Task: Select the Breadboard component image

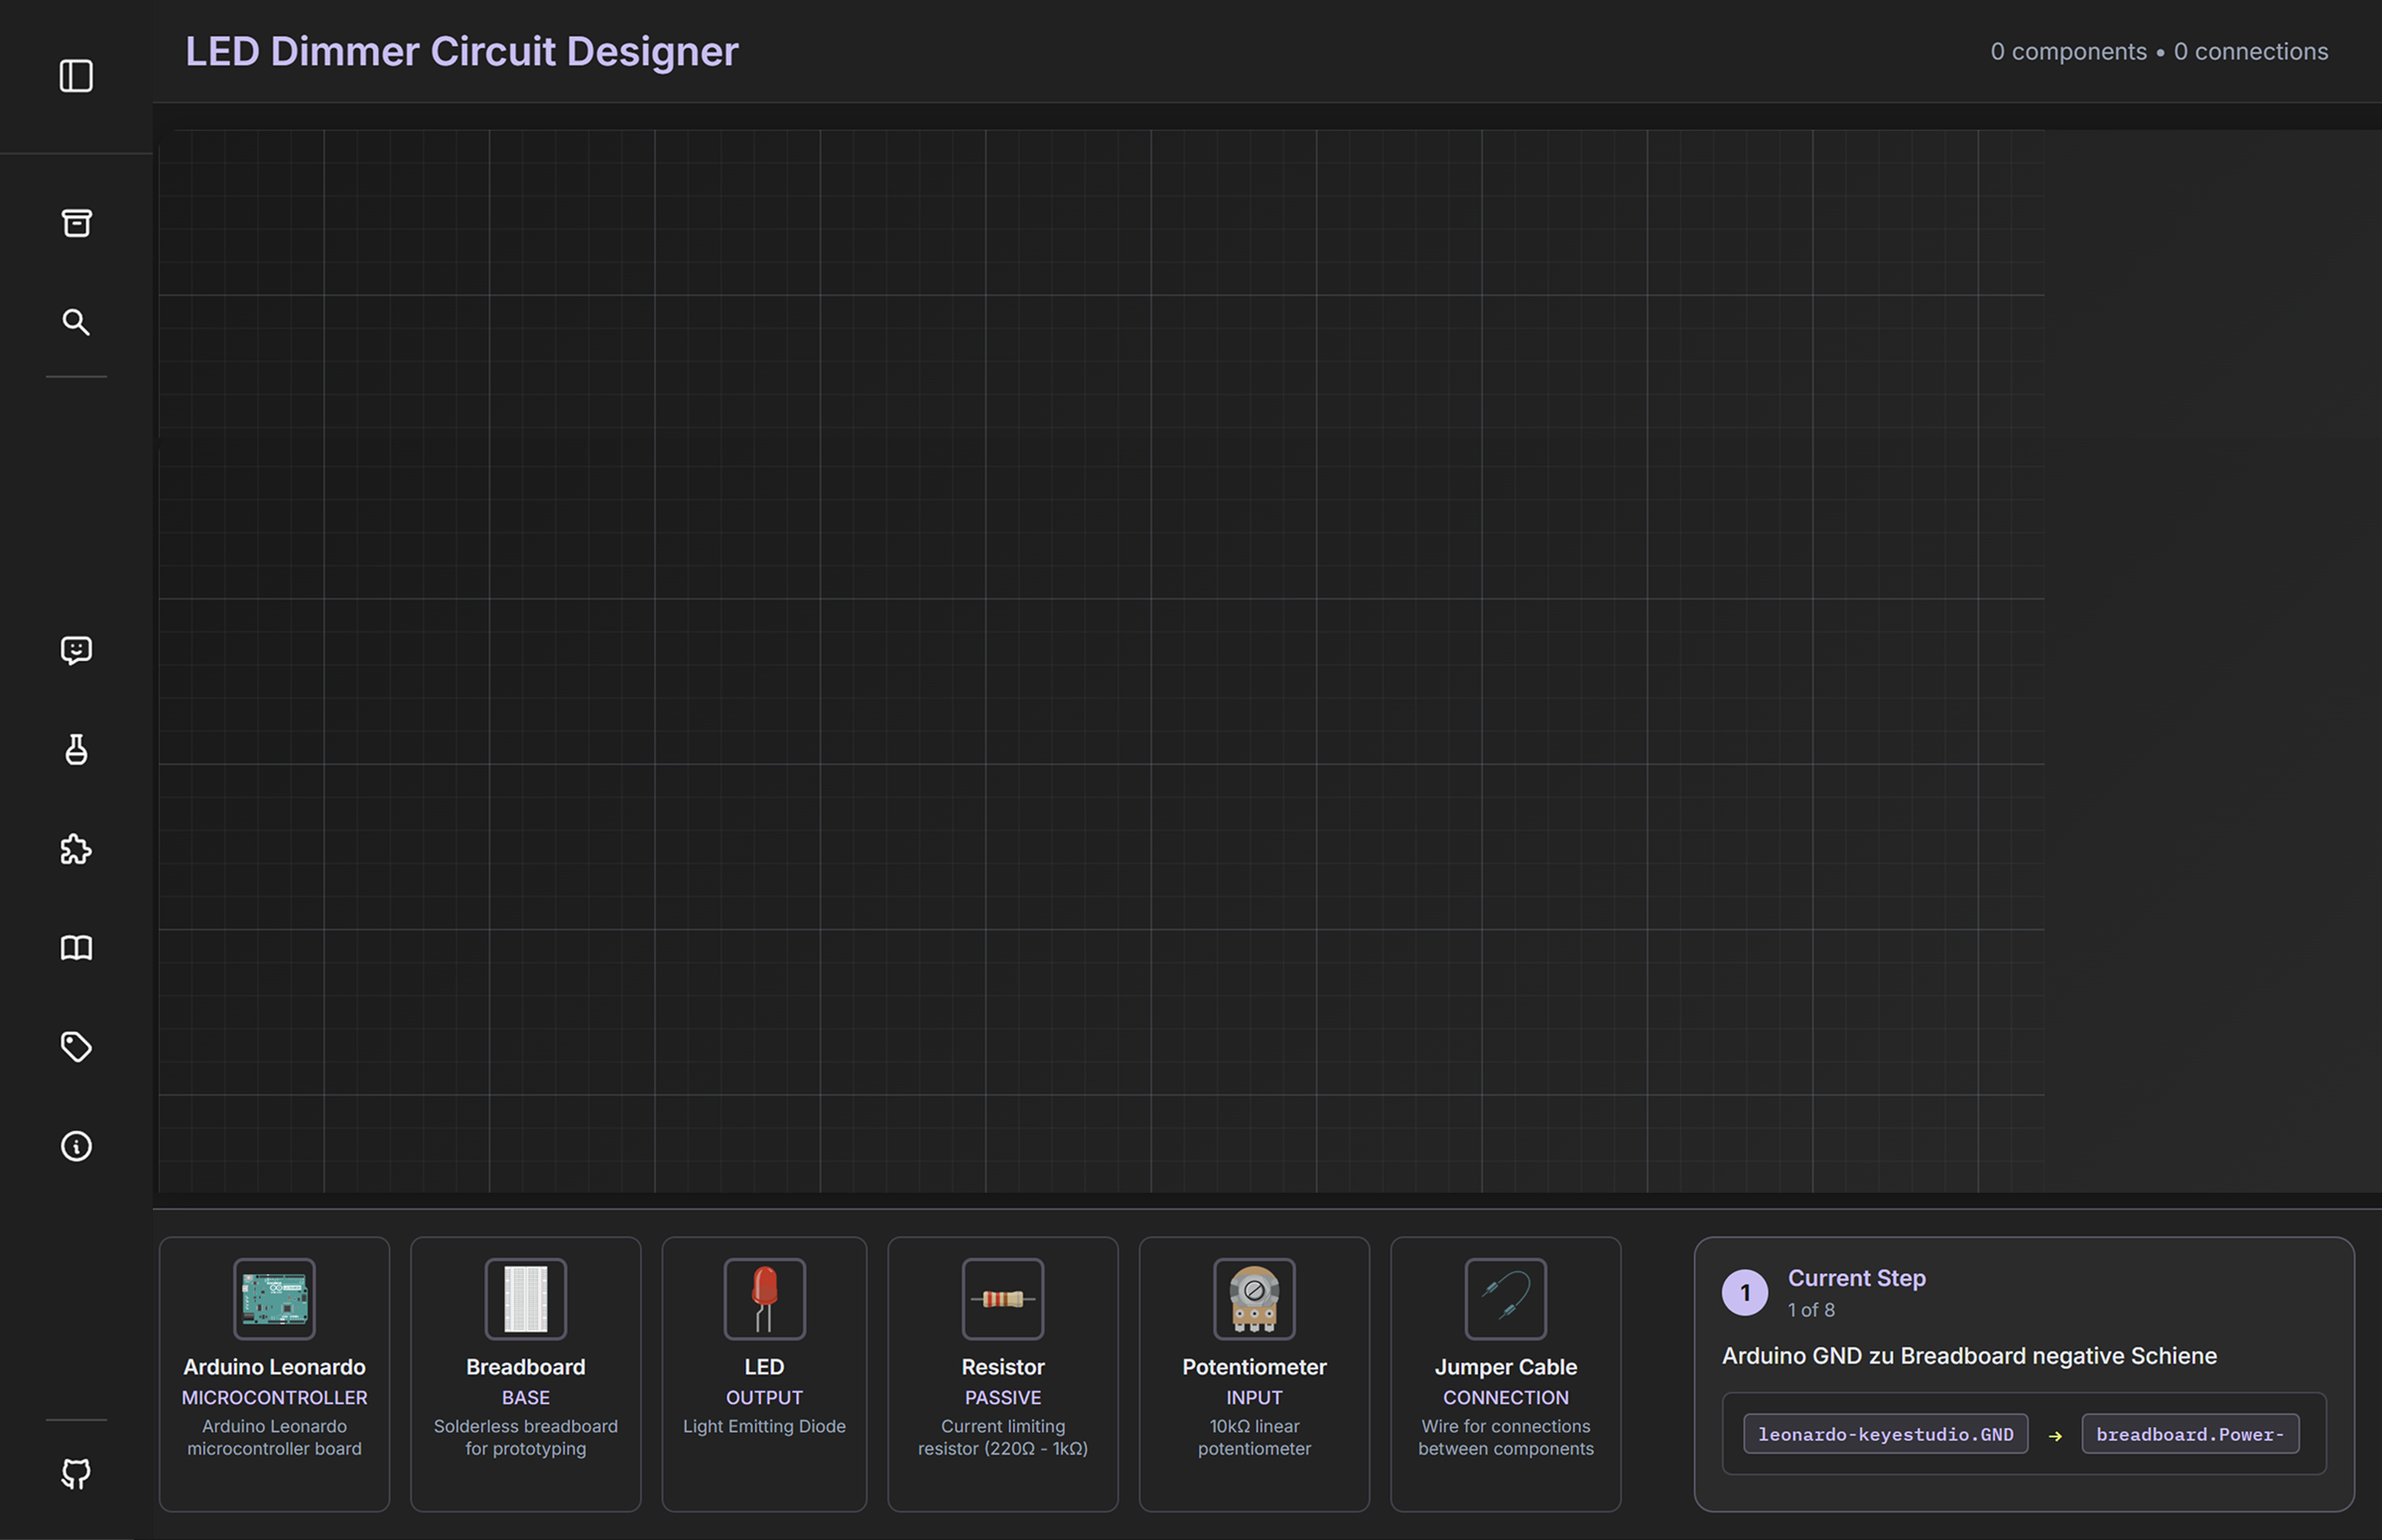Action: [x=525, y=1299]
